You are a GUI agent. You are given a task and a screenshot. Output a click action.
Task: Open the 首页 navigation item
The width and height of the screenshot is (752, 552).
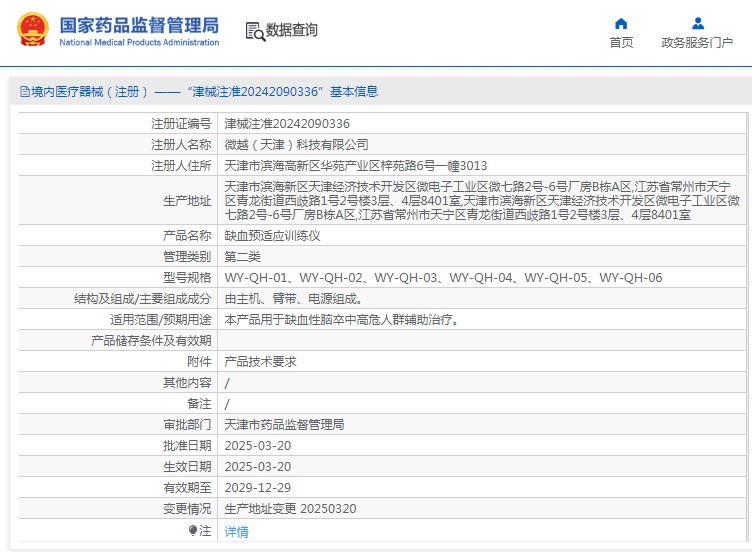621,42
